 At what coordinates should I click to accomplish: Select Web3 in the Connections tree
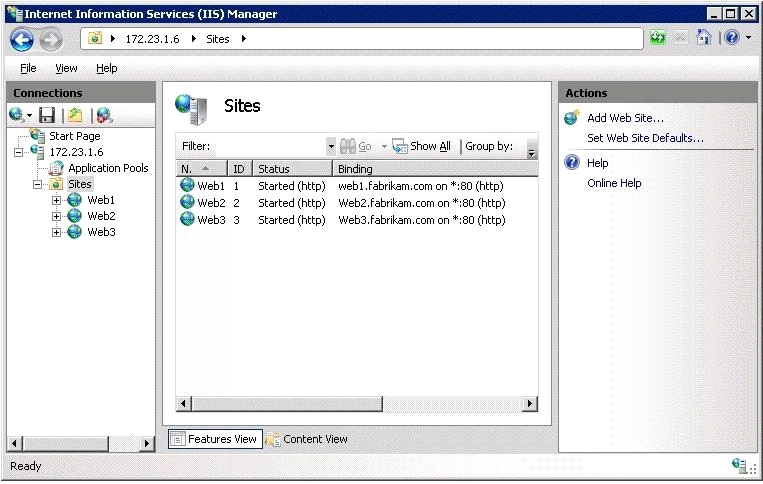pos(101,232)
